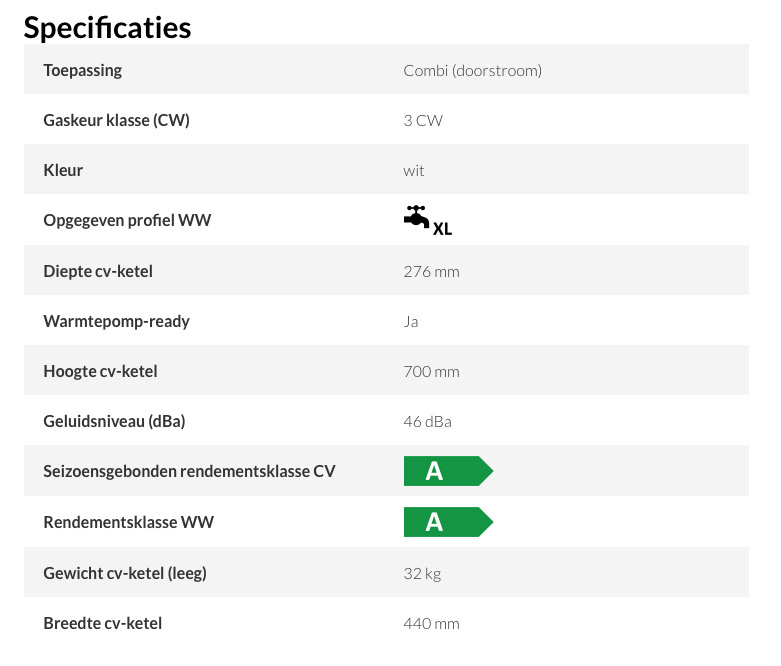Viewport: 781px width, 666px height.
Task: Click the Seizoensgebonden rendementsklasse CV label
Action: point(189,471)
